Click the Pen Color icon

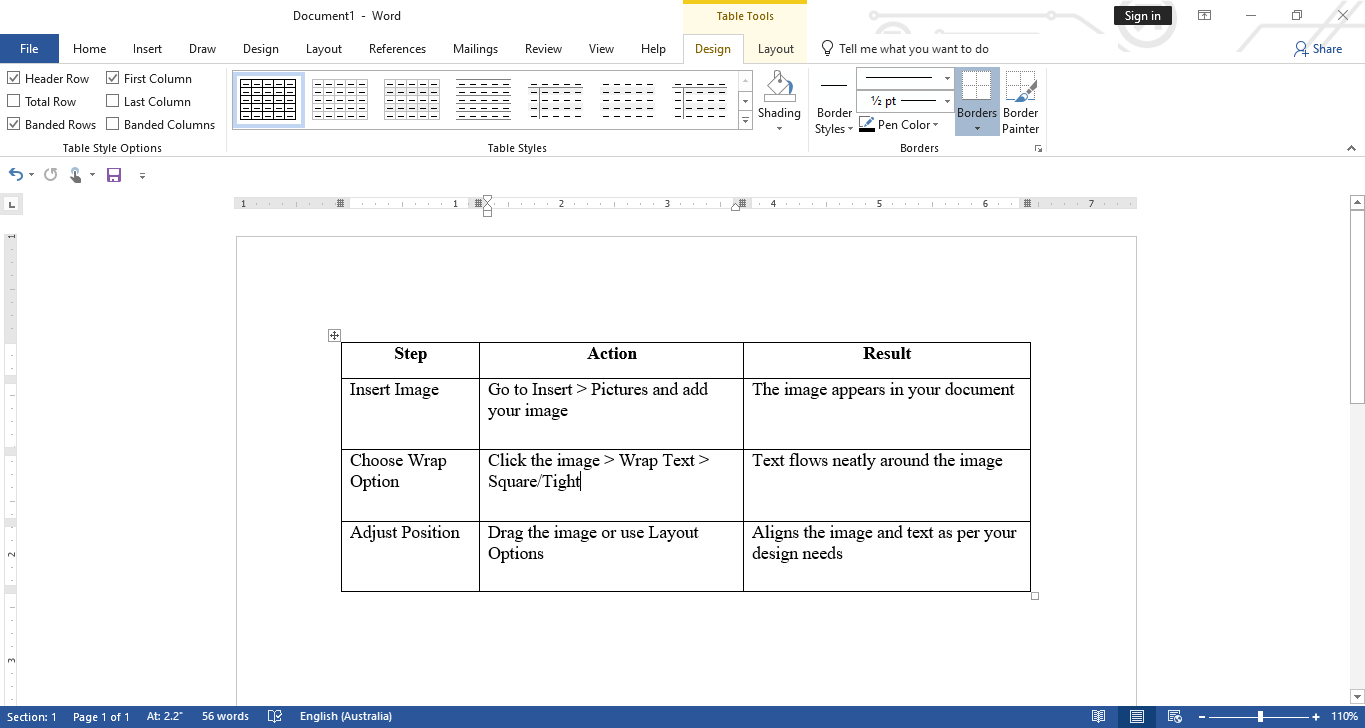pyautogui.click(x=866, y=124)
